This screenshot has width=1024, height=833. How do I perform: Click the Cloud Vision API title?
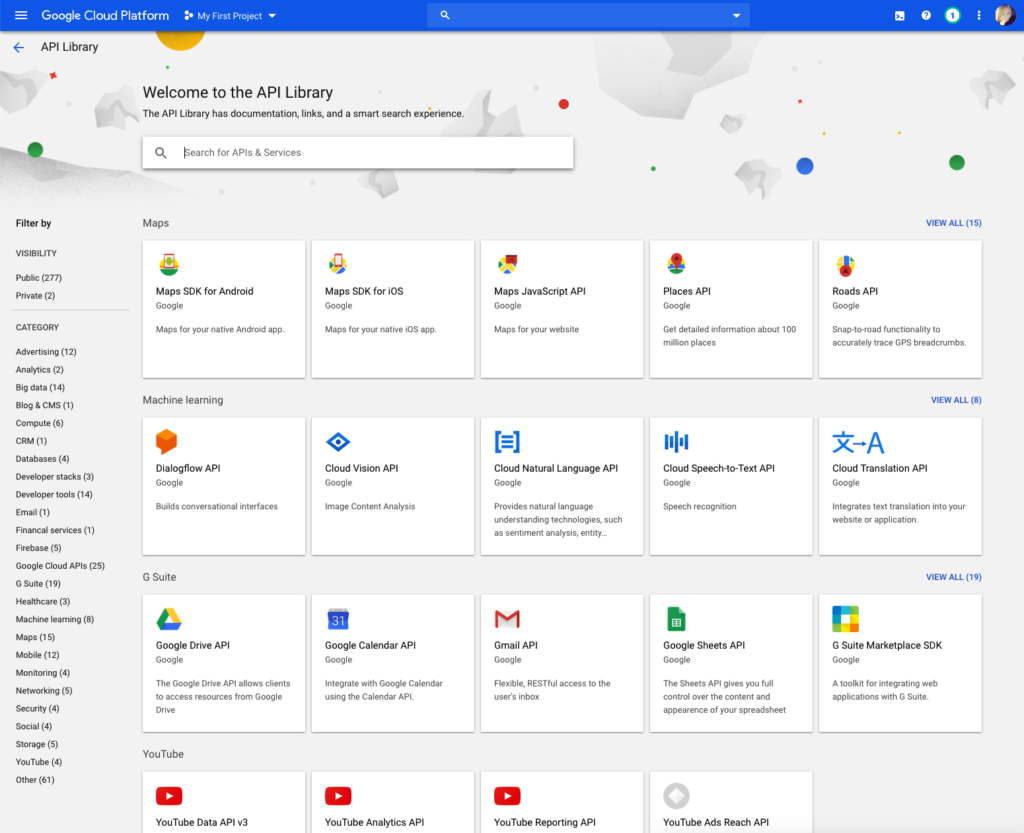pyautogui.click(x=361, y=468)
